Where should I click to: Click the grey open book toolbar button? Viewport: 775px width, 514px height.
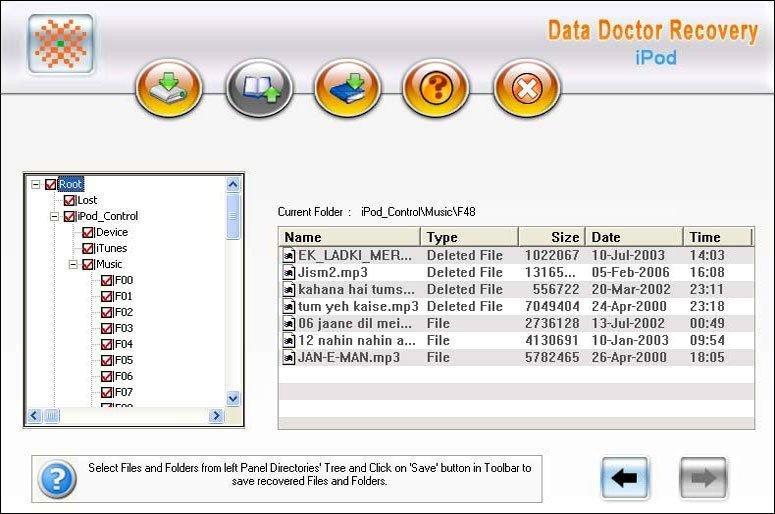coord(259,88)
